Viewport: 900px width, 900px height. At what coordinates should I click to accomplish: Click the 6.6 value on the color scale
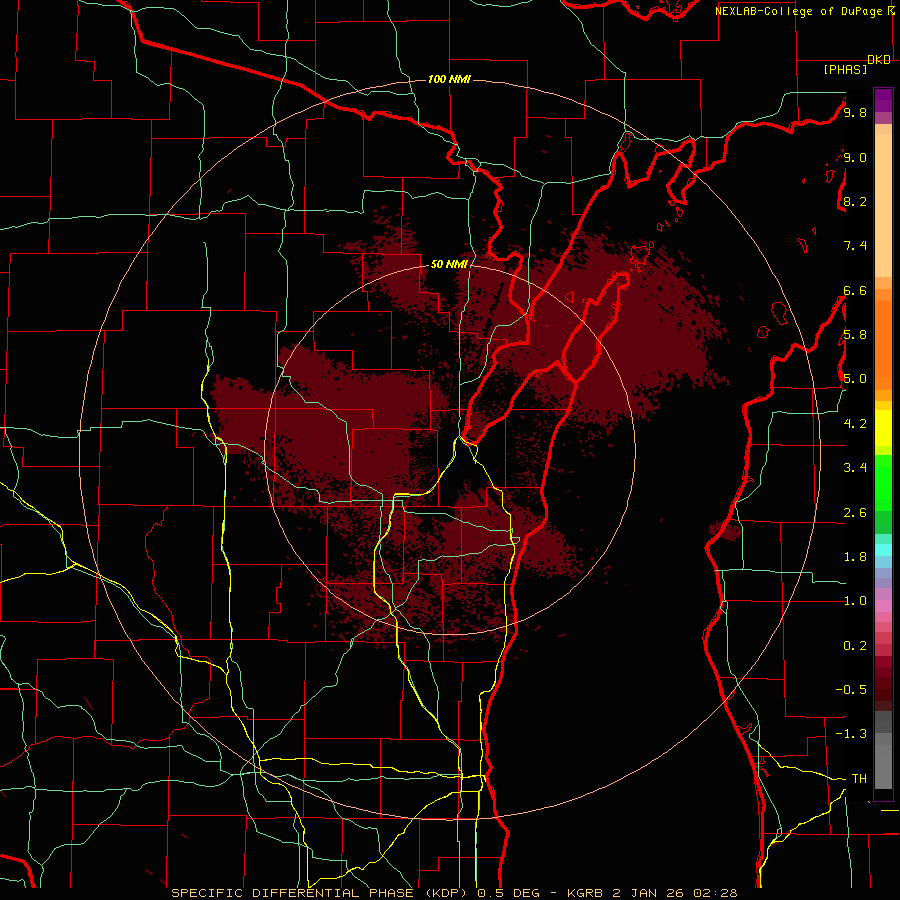[x=855, y=290]
